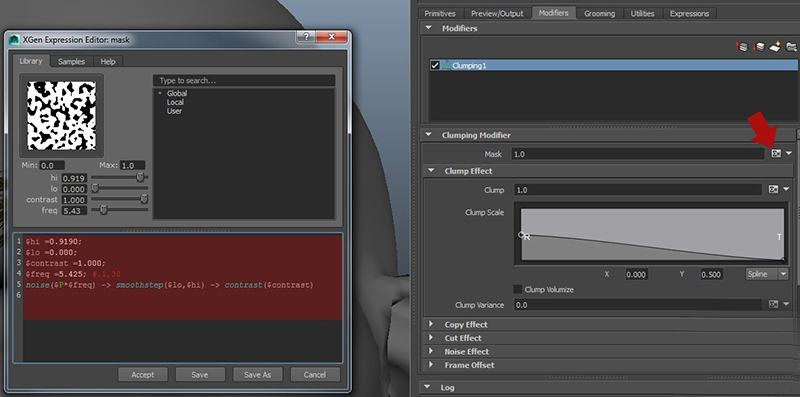Switch to the Grooming tab
The width and height of the screenshot is (800, 397).
tap(599, 13)
